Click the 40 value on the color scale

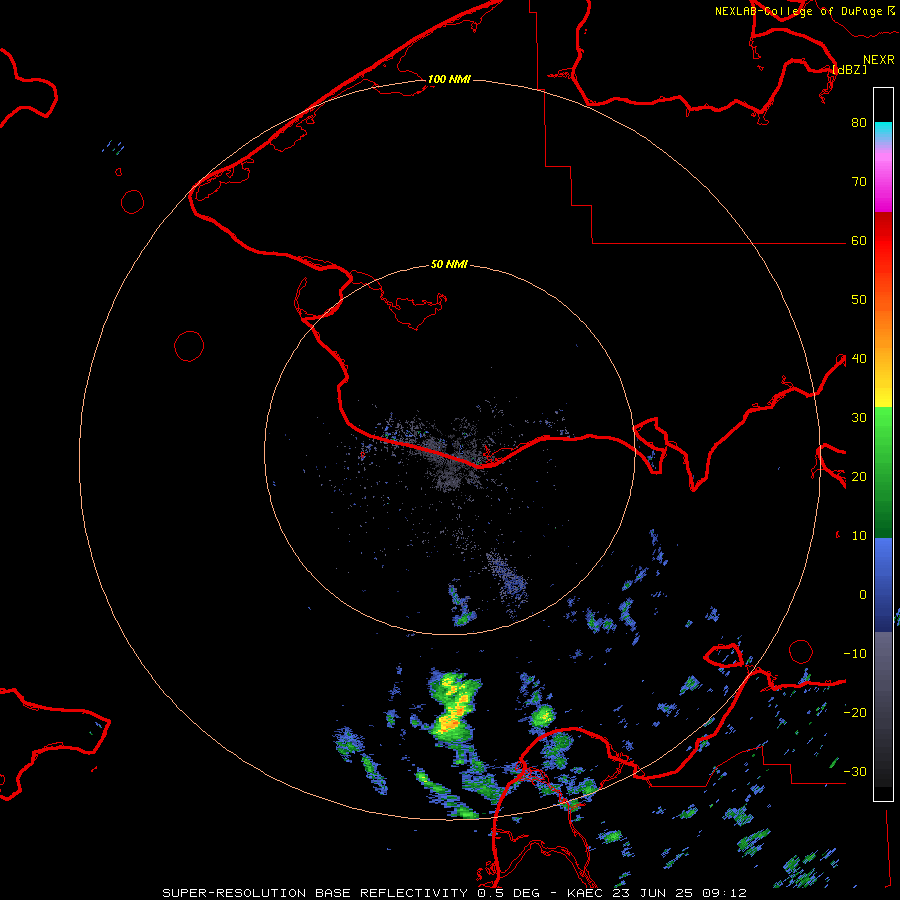(x=859, y=358)
